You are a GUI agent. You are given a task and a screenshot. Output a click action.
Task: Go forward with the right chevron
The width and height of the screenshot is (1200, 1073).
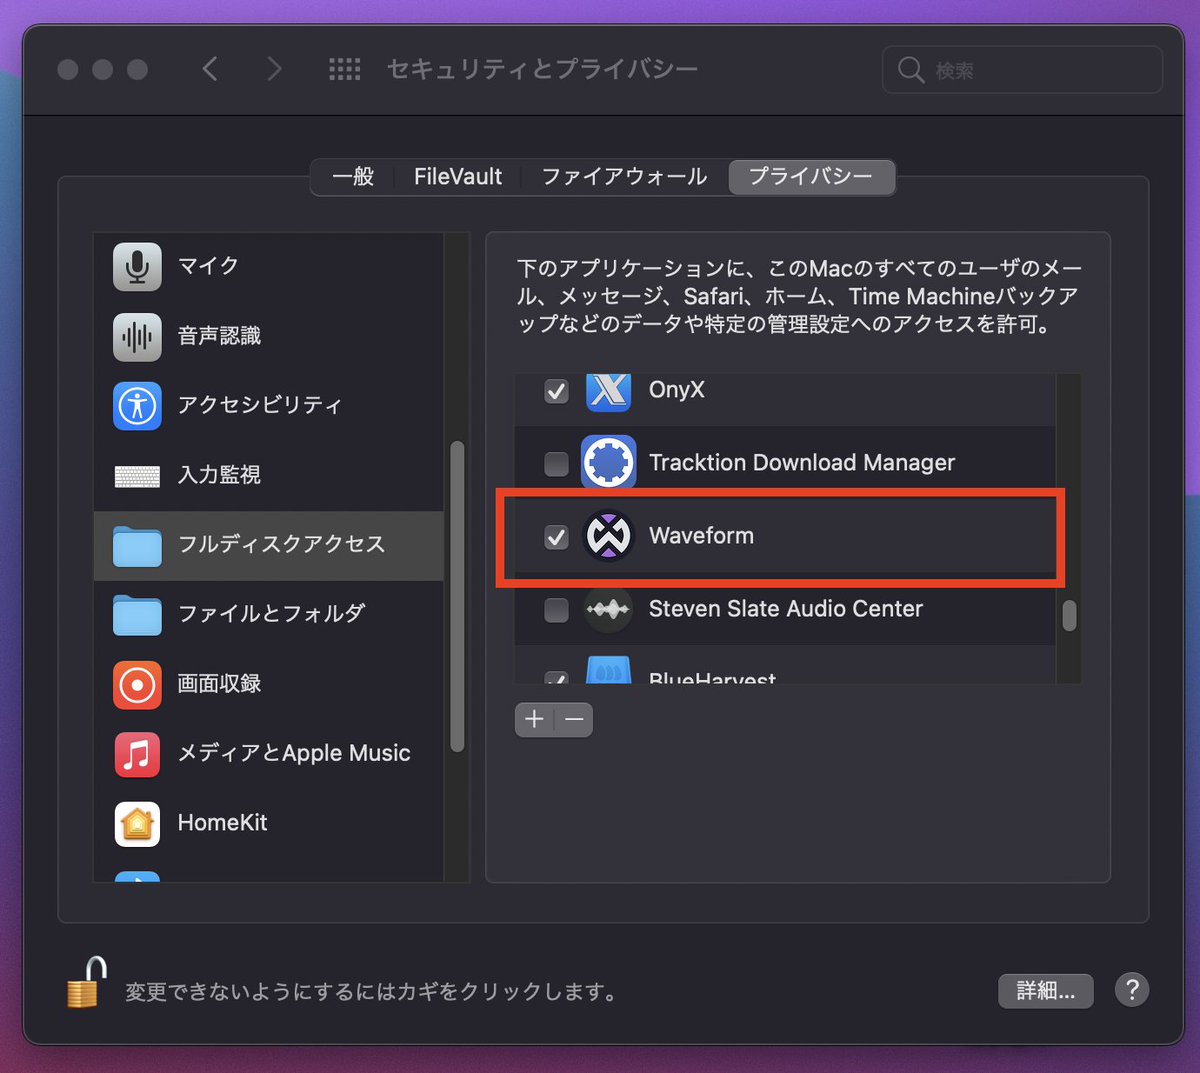(x=274, y=69)
